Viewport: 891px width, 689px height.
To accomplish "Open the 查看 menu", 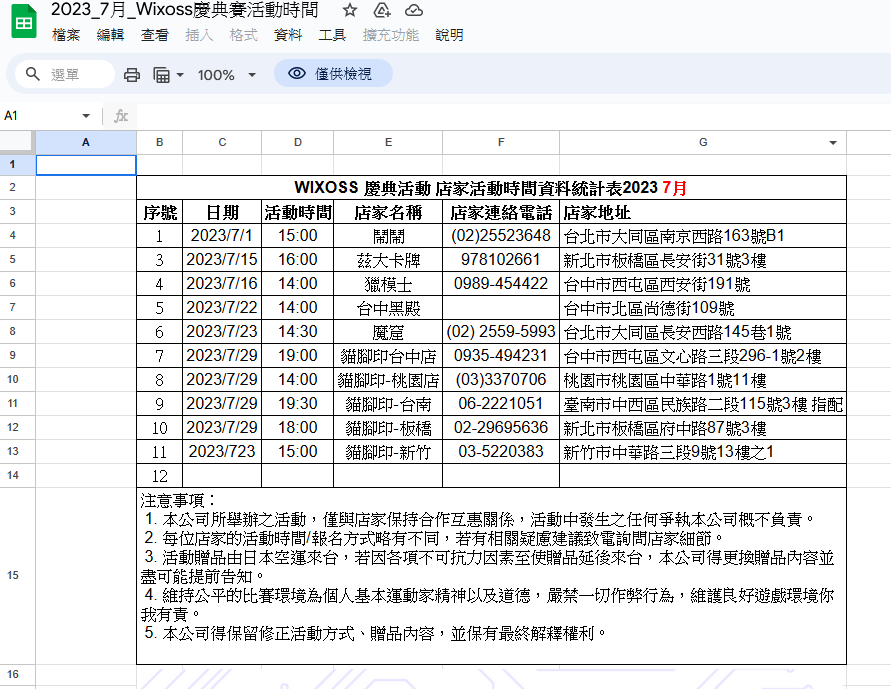I will pyautogui.click(x=155, y=35).
